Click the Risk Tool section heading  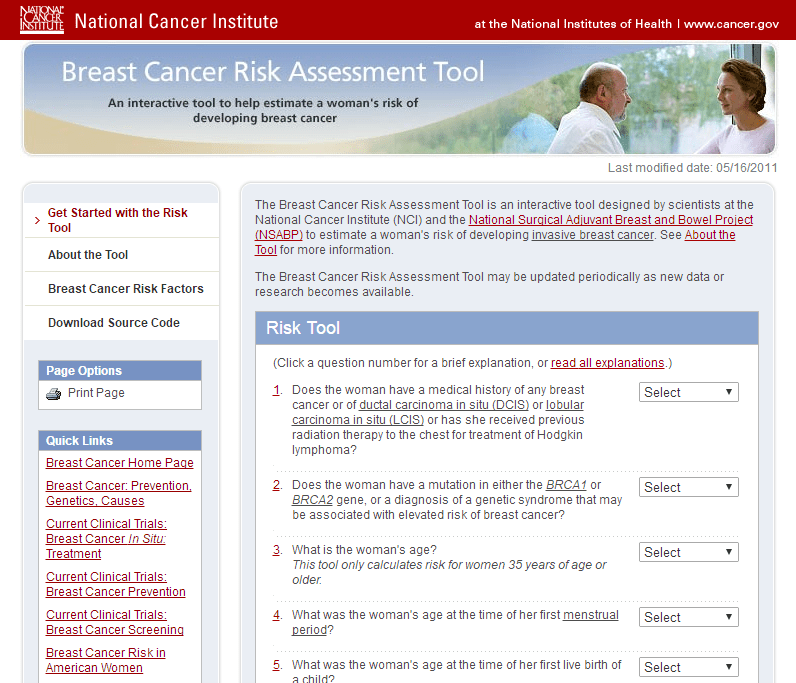coord(303,328)
